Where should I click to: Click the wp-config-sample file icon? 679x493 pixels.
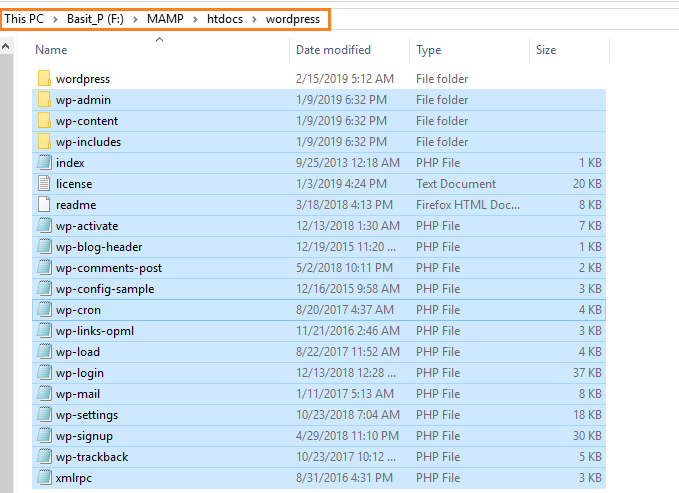click(44, 289)
